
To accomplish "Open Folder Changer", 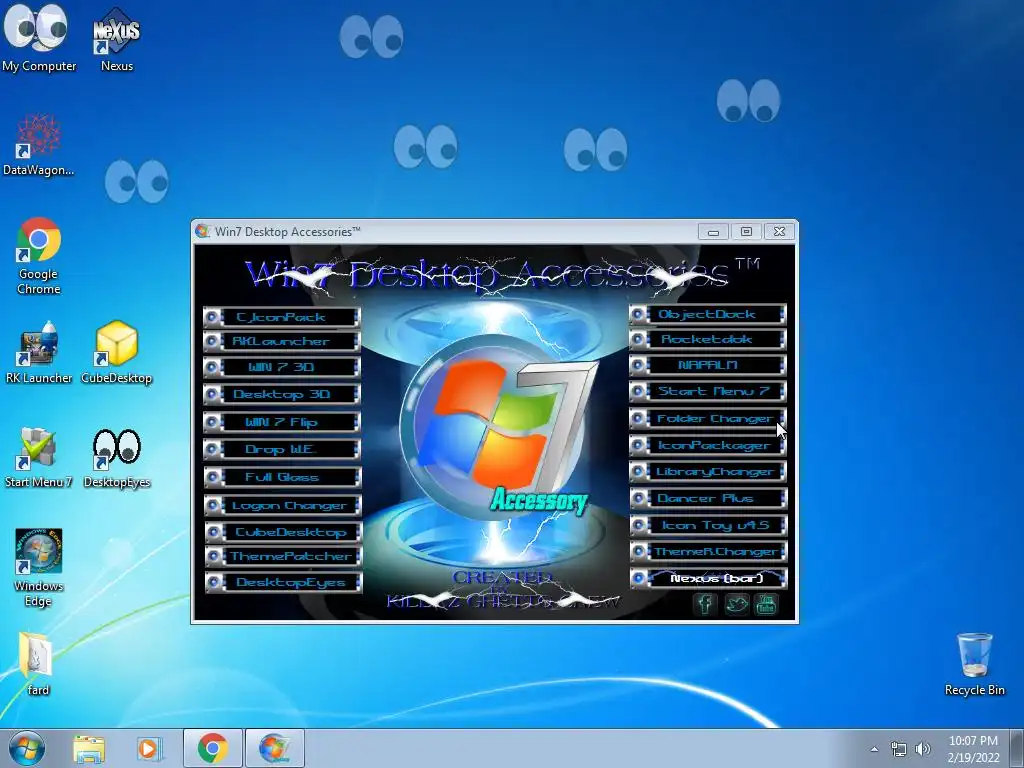I will pyautogui.click(x=708, y=419).
